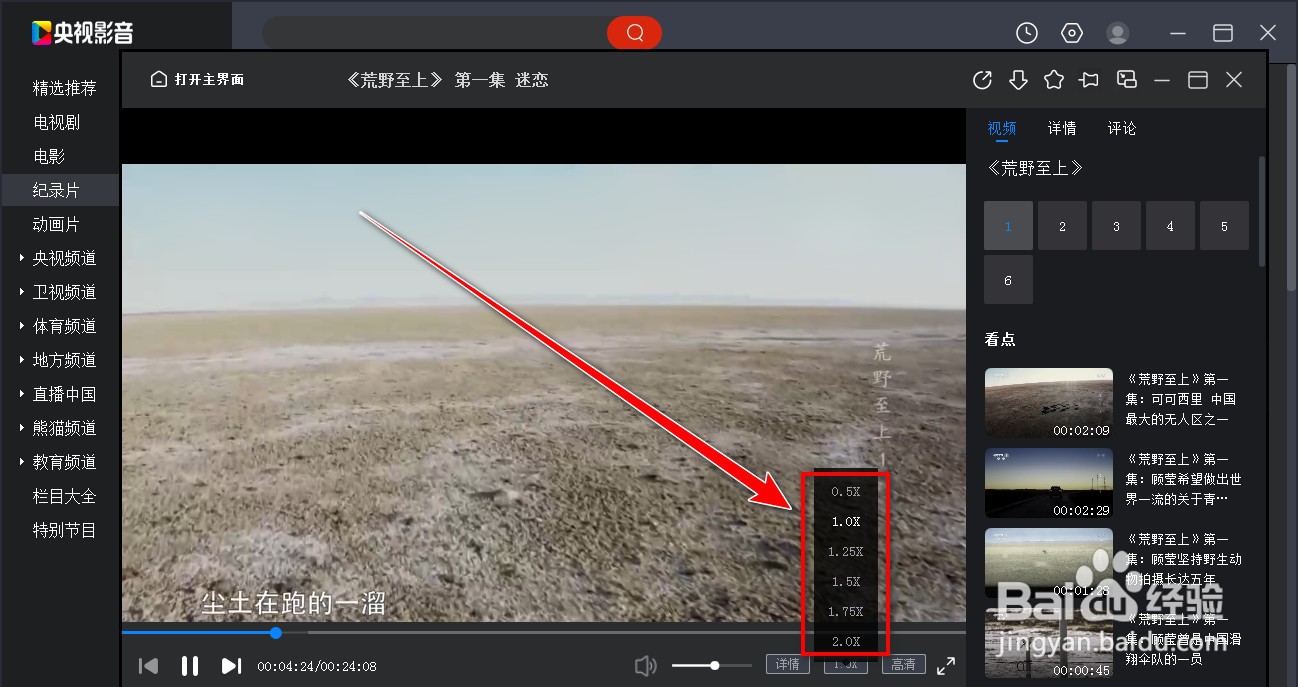1298x687 pixels.
Task: Open 电视剧 category
Action: [56, 122]
